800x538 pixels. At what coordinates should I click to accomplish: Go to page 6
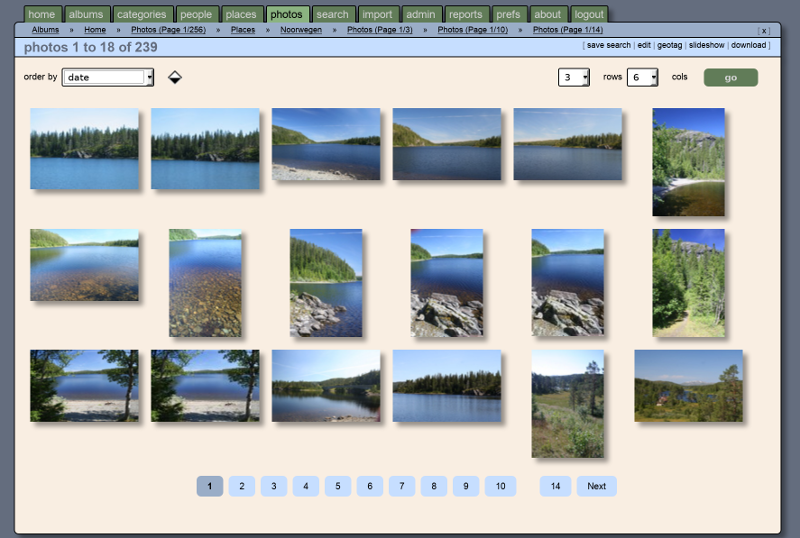370,486
